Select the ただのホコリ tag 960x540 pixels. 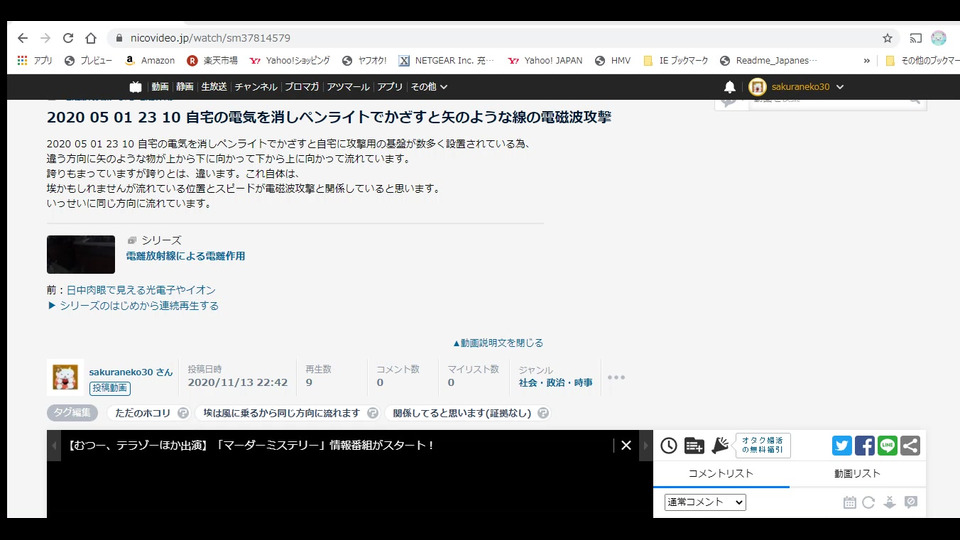pos(143,413)
